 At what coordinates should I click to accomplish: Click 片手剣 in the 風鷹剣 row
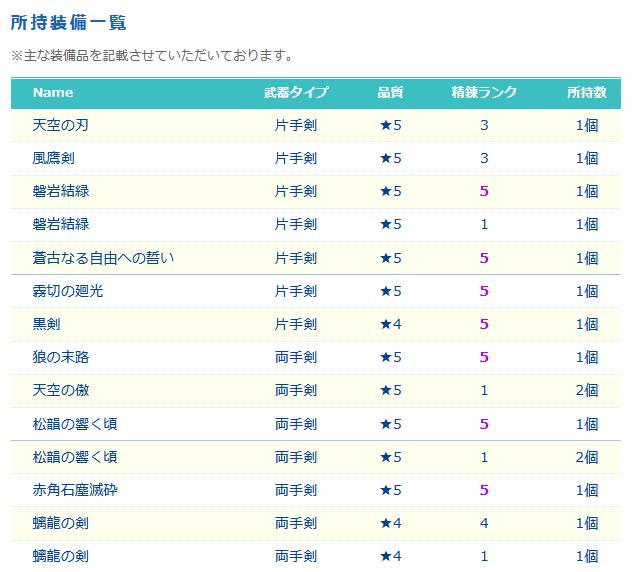pyautogui.click(x=296, y=158)
